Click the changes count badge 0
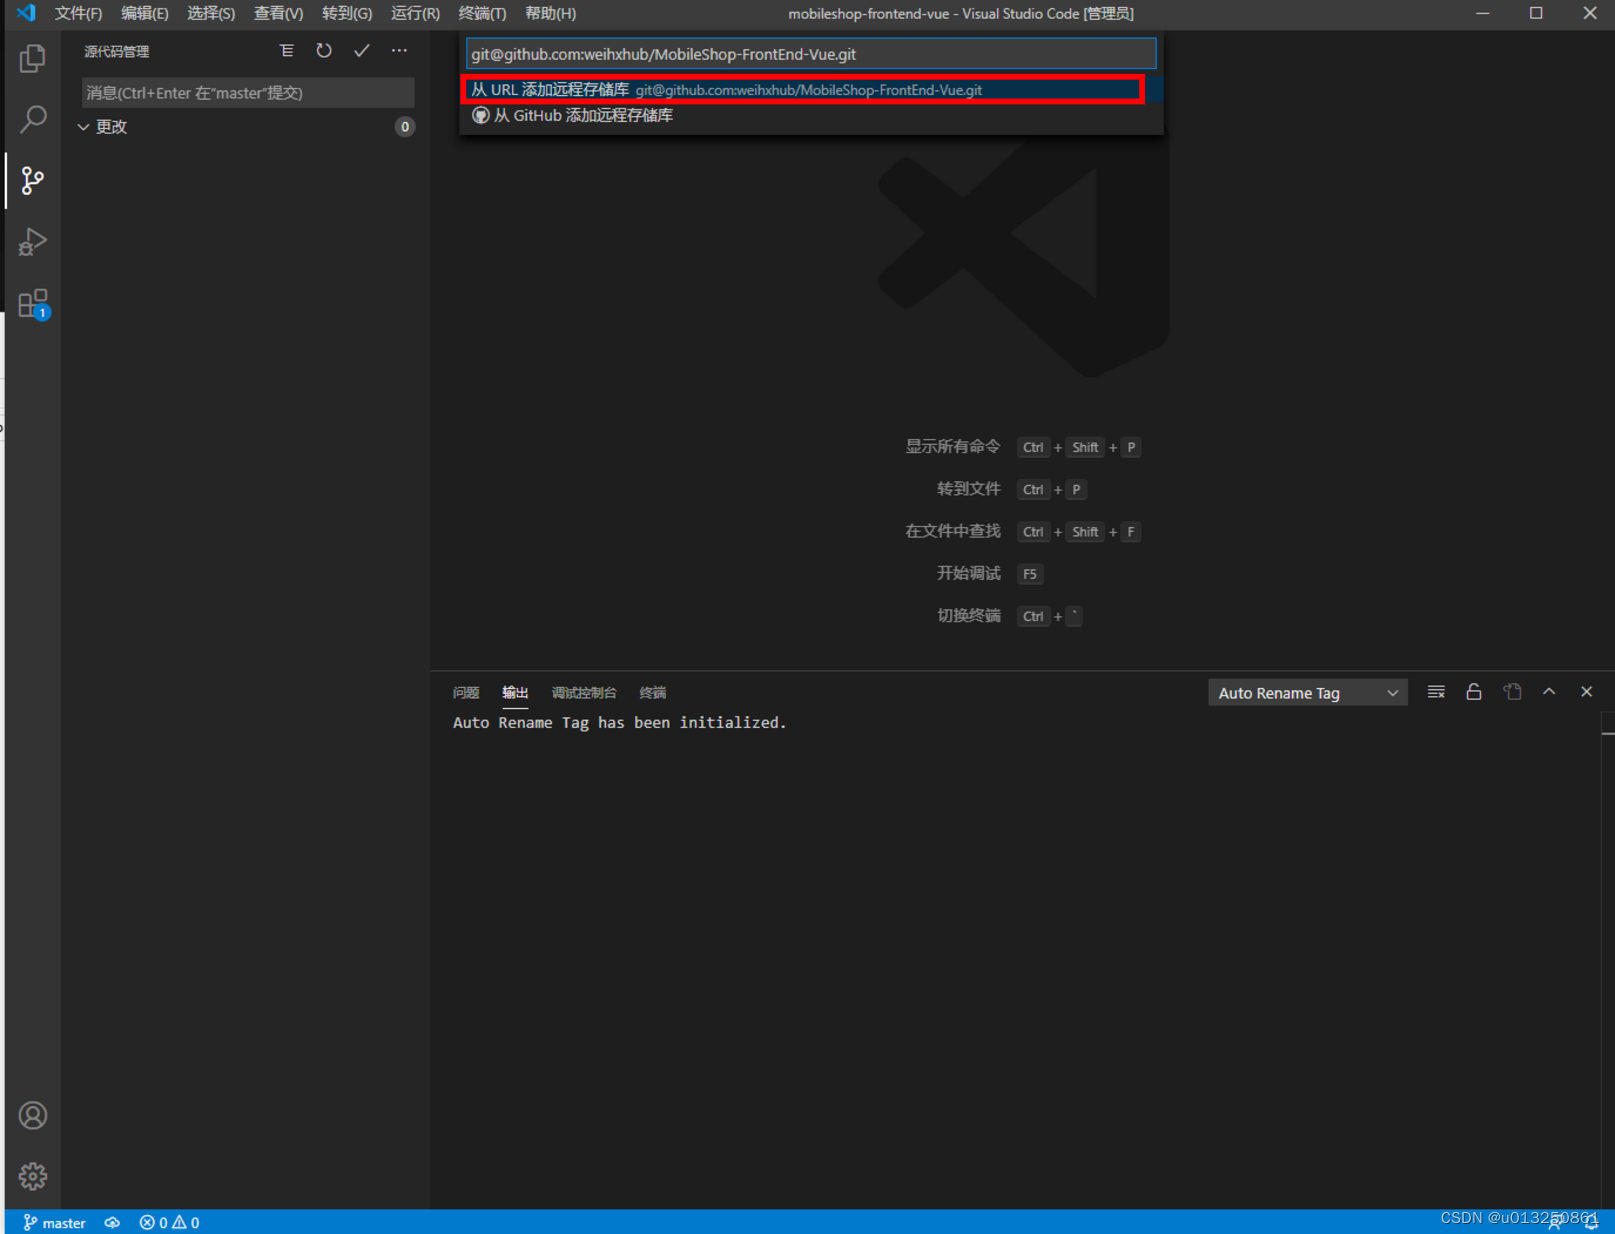 404,127
